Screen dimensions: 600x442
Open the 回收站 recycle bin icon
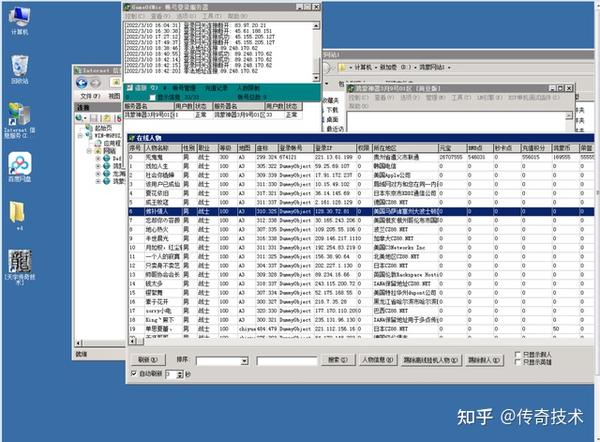click(x=20, y=65)
